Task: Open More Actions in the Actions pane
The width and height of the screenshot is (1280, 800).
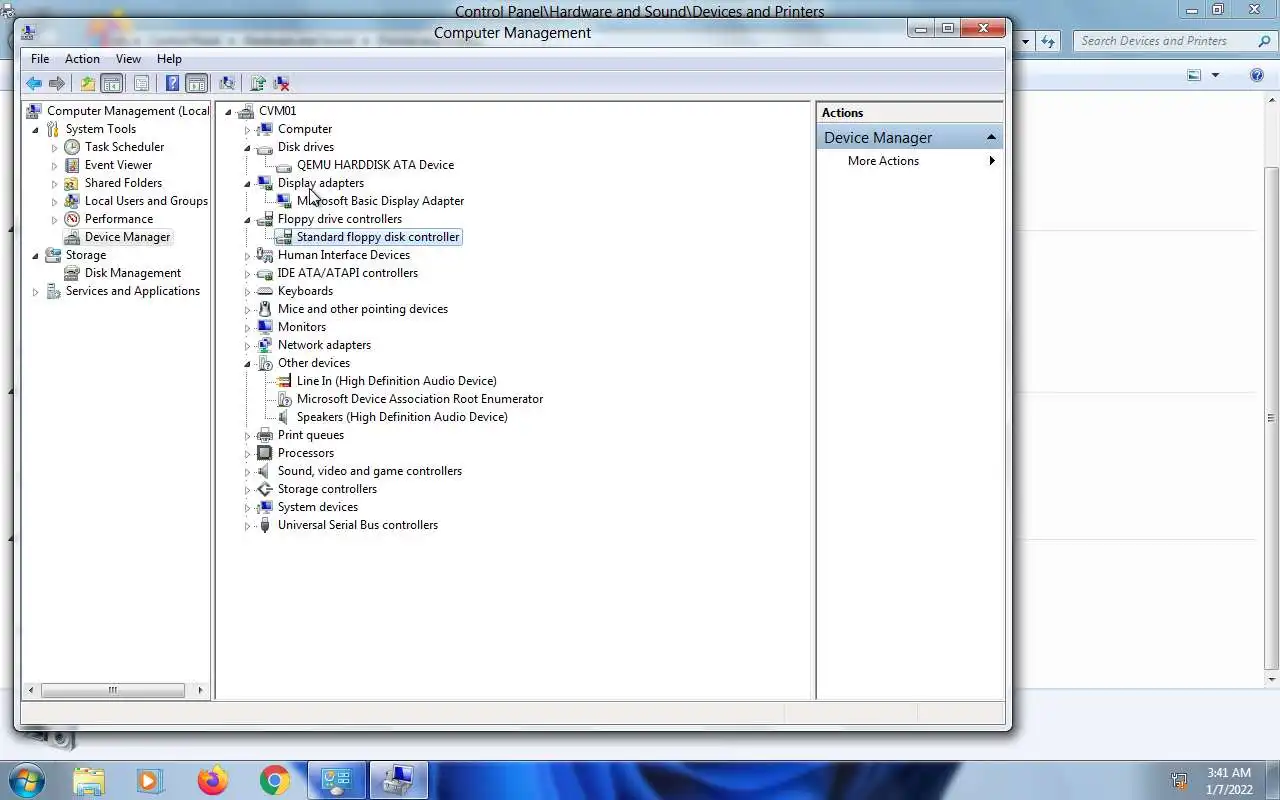Action: click(883, 161)
